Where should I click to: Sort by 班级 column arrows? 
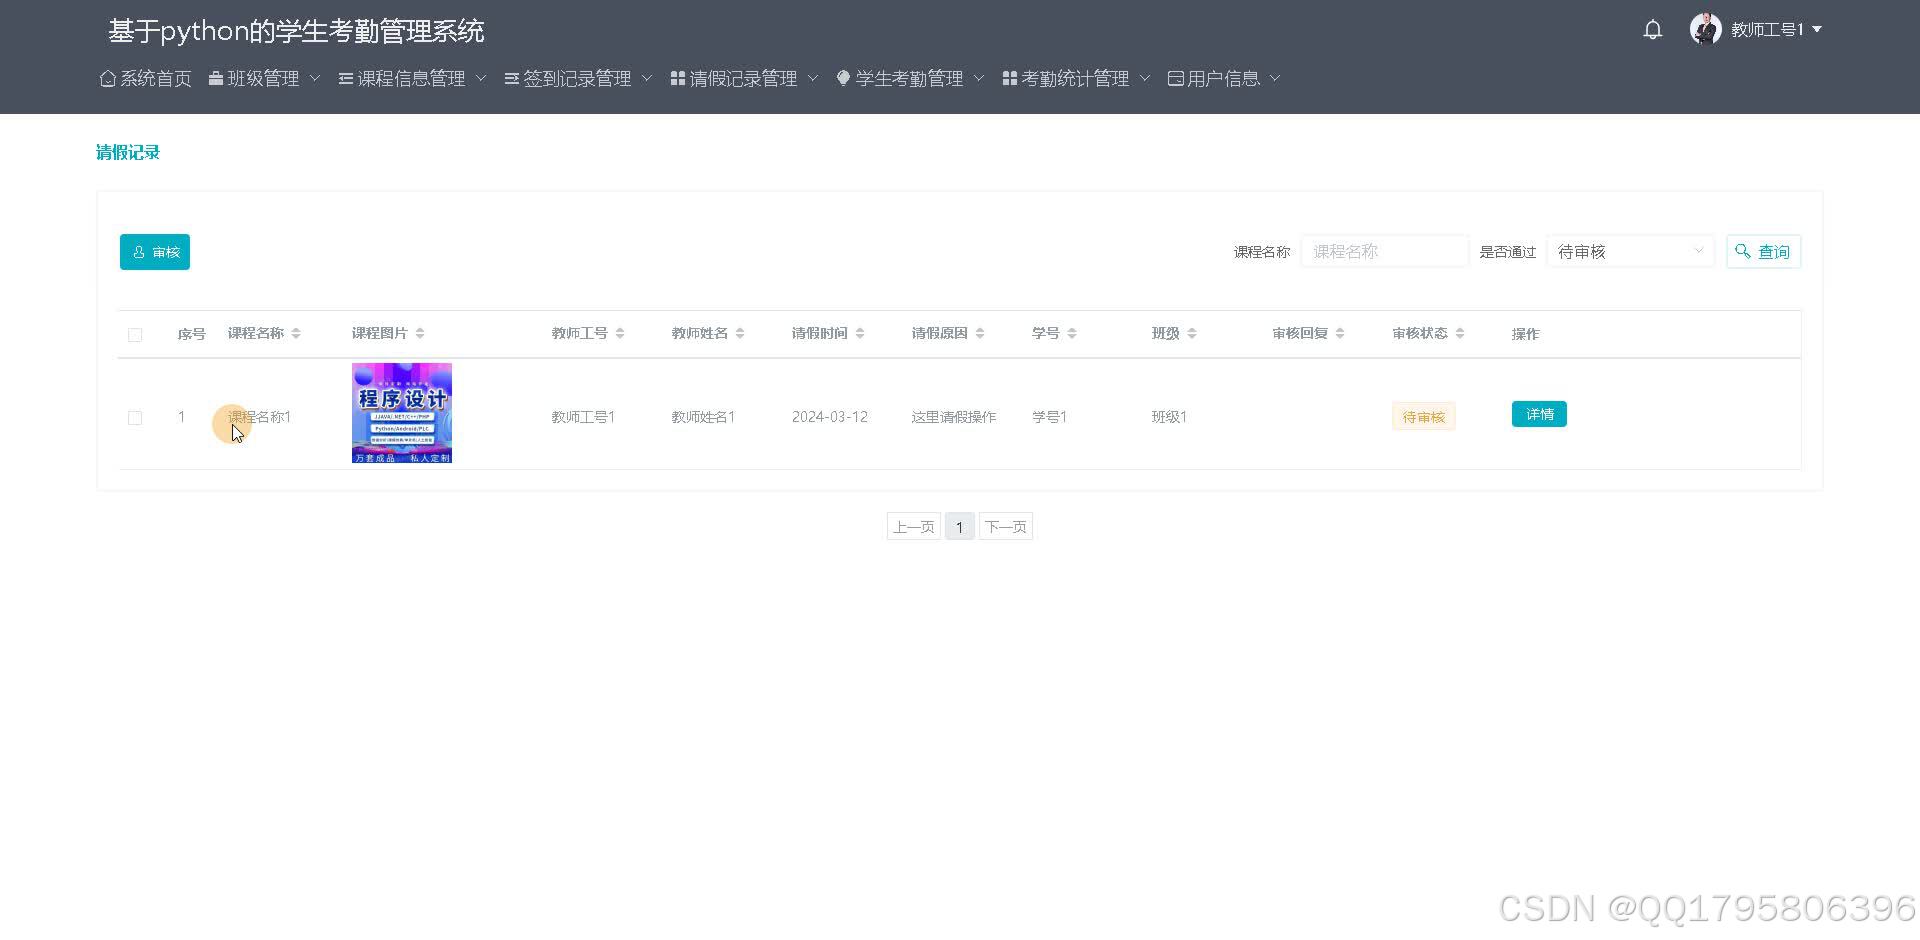coord(1192,334)
